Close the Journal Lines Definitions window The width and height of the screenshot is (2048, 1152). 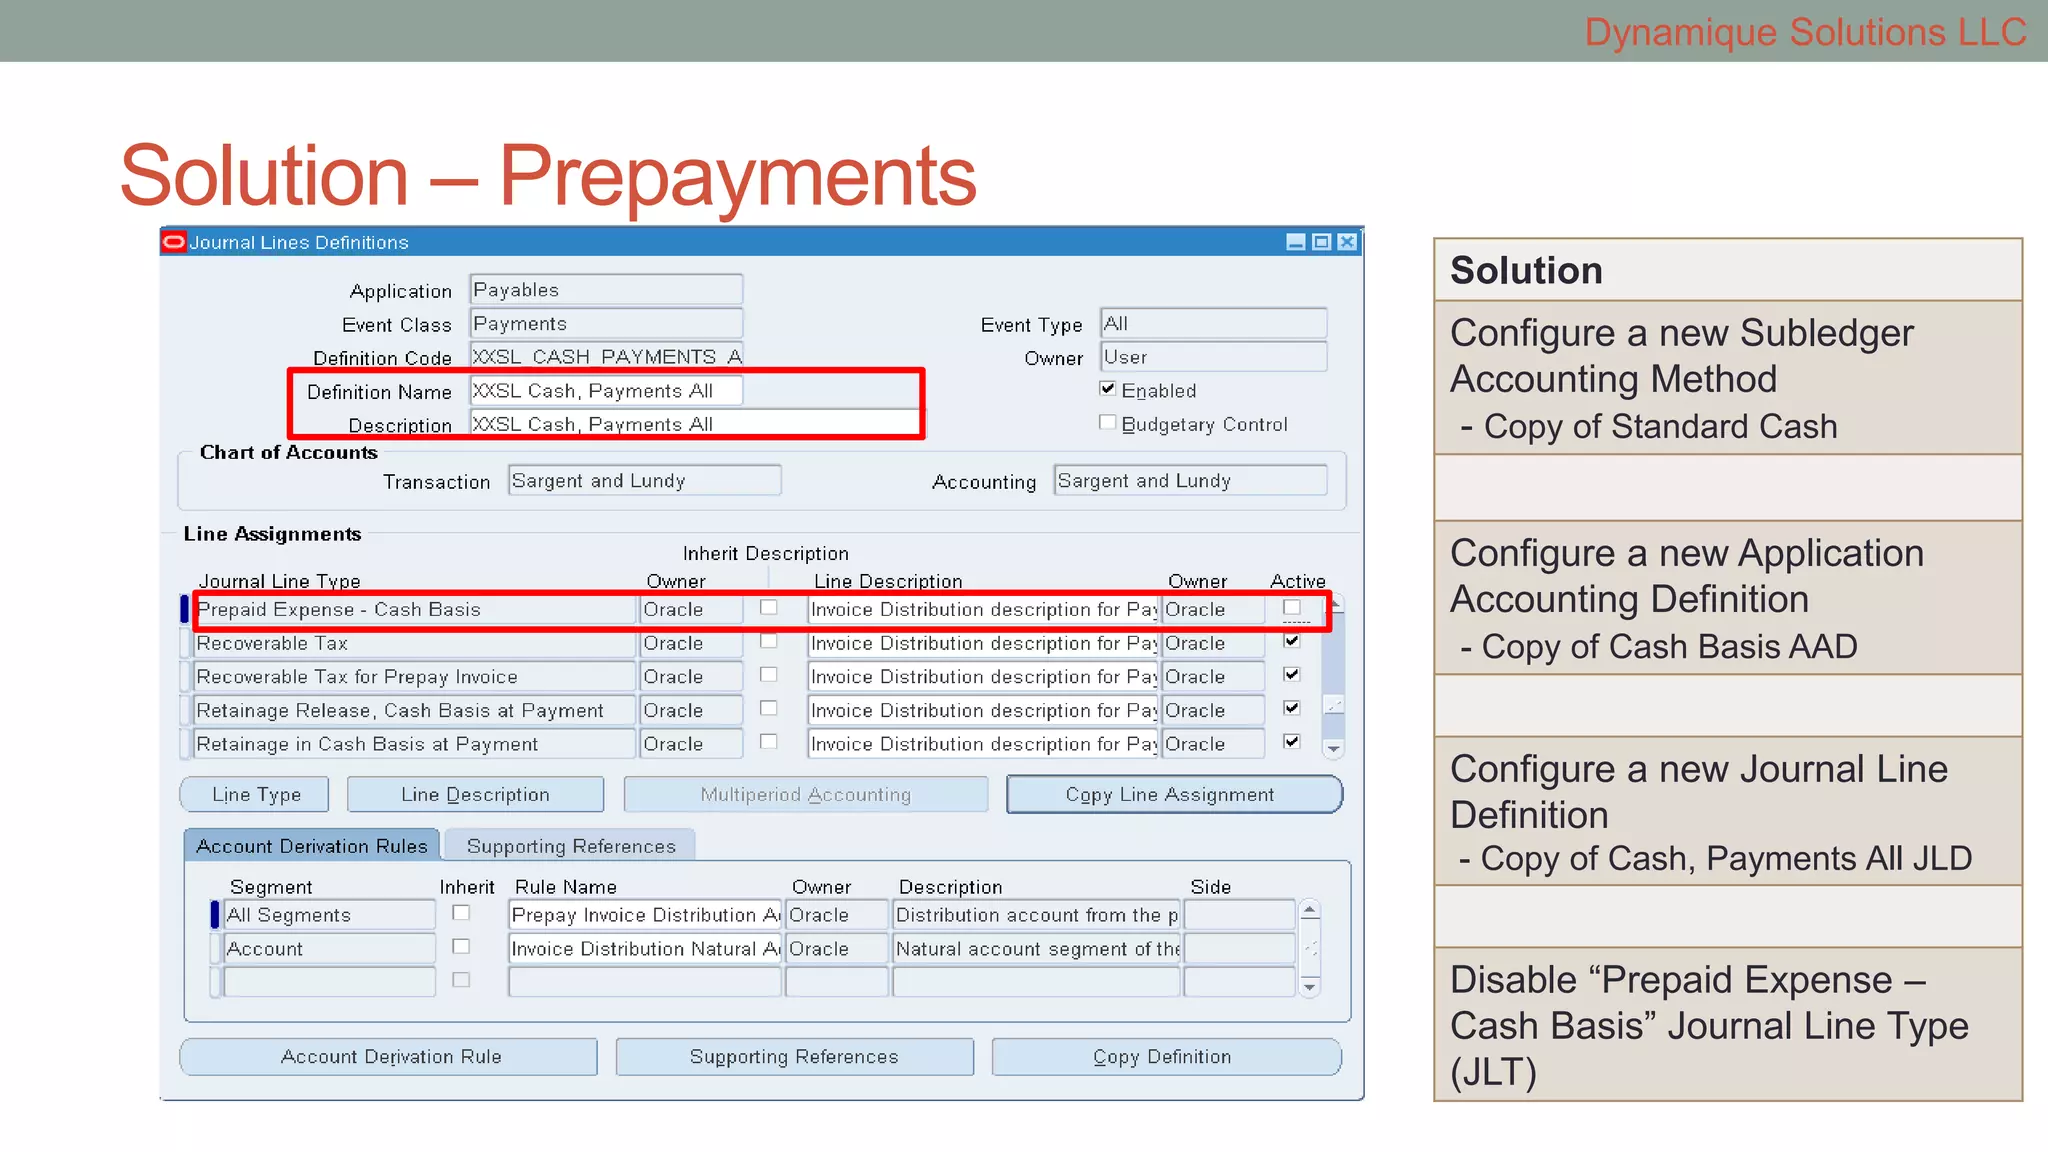click(x=1347, y=242)
